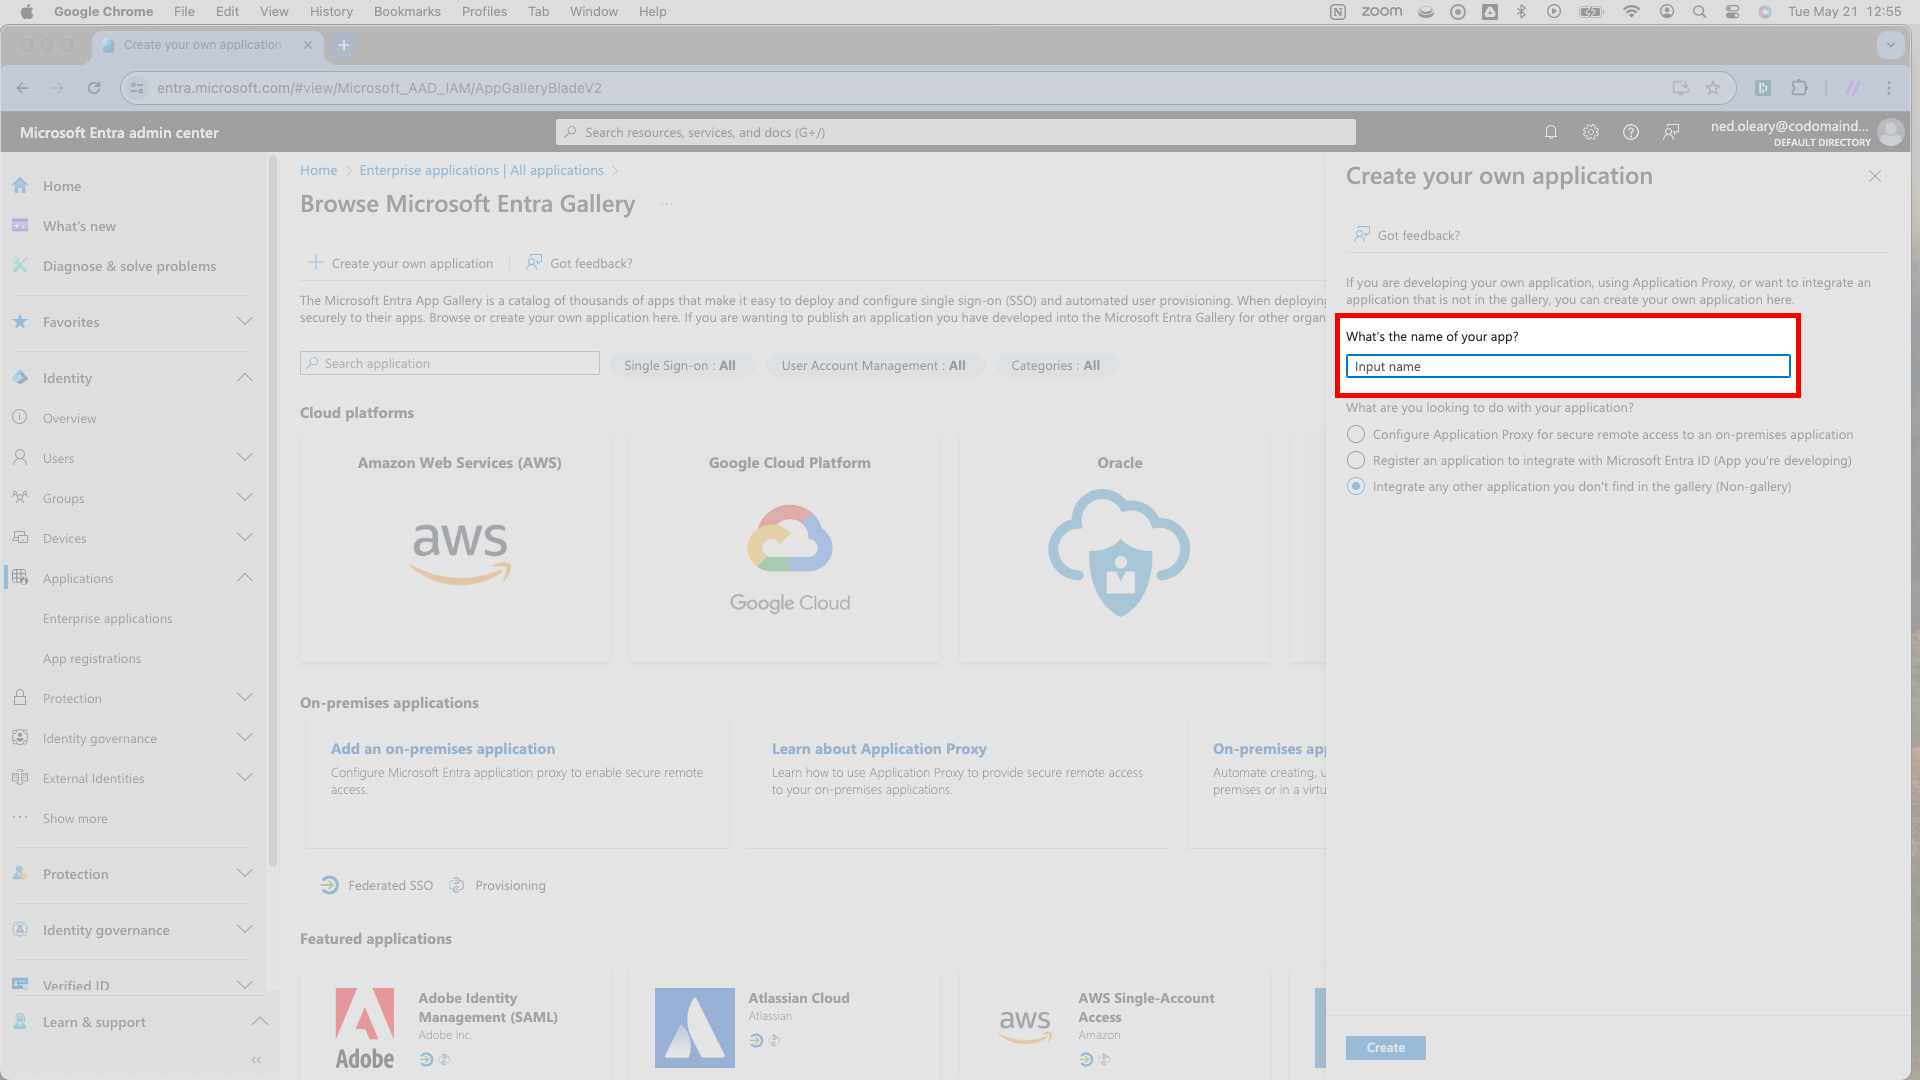
Task: Select Integrate any other application (Non-gallery) option
Action: (1356, 486)
